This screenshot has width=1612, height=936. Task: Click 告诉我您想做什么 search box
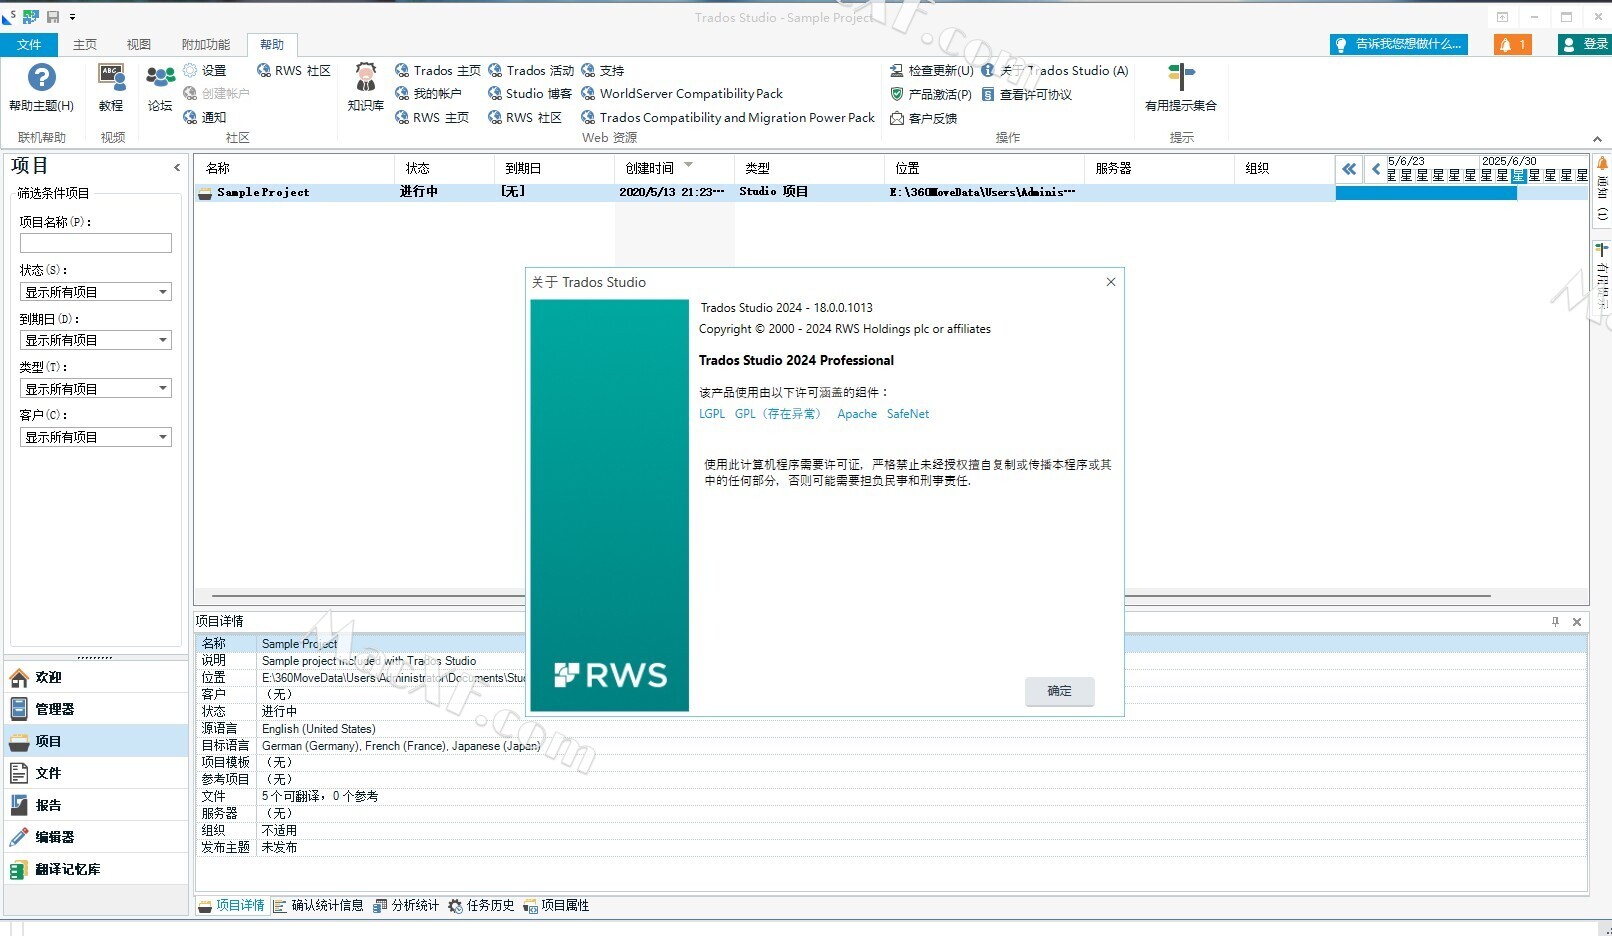(x=1399, y=44)
